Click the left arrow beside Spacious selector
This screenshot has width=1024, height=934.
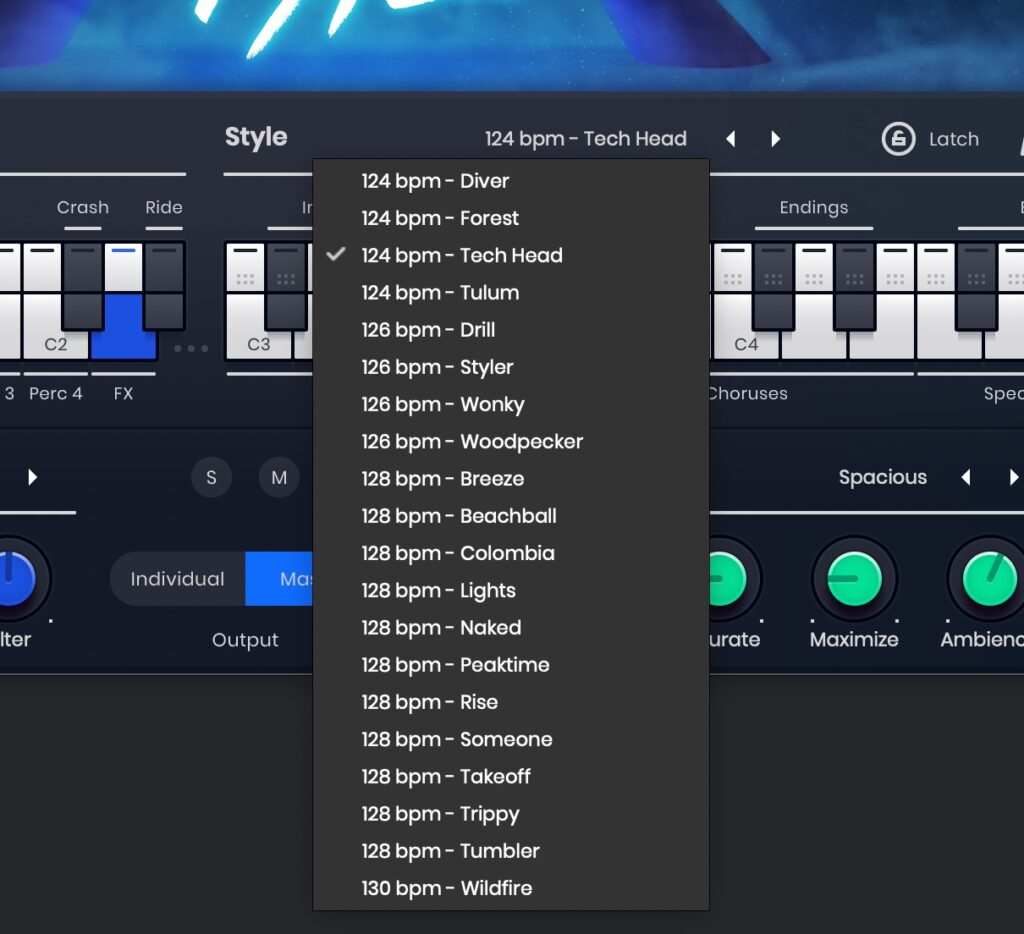[x=965, y=477]
